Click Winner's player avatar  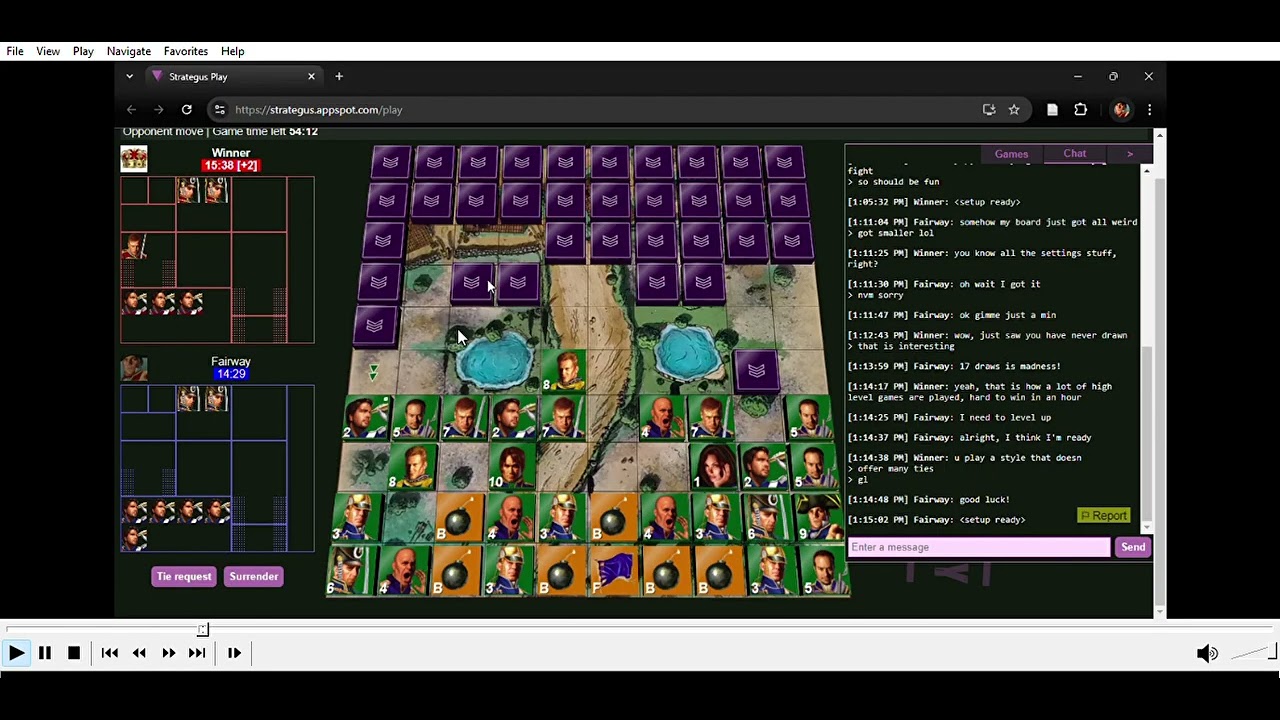(x=134, y=159)
